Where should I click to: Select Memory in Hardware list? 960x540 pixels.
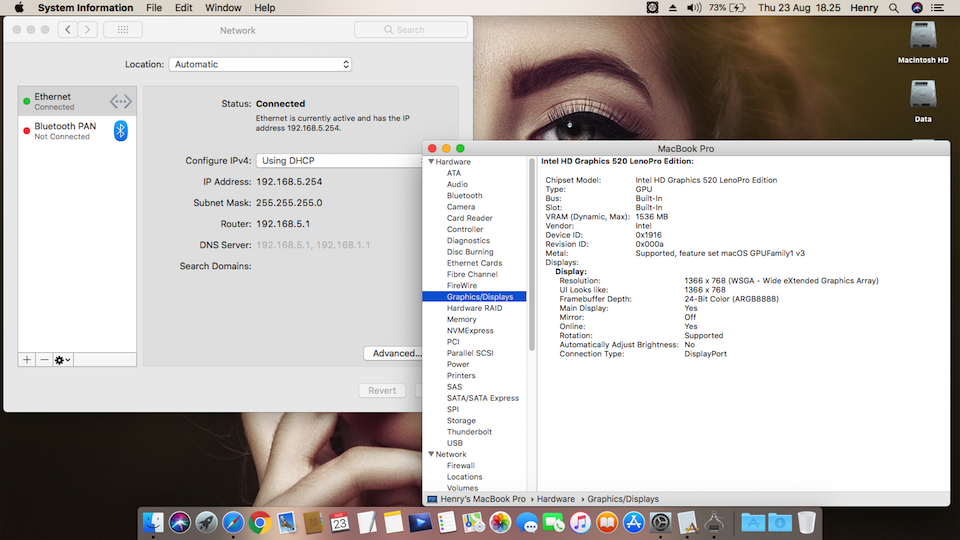(461, 320)
